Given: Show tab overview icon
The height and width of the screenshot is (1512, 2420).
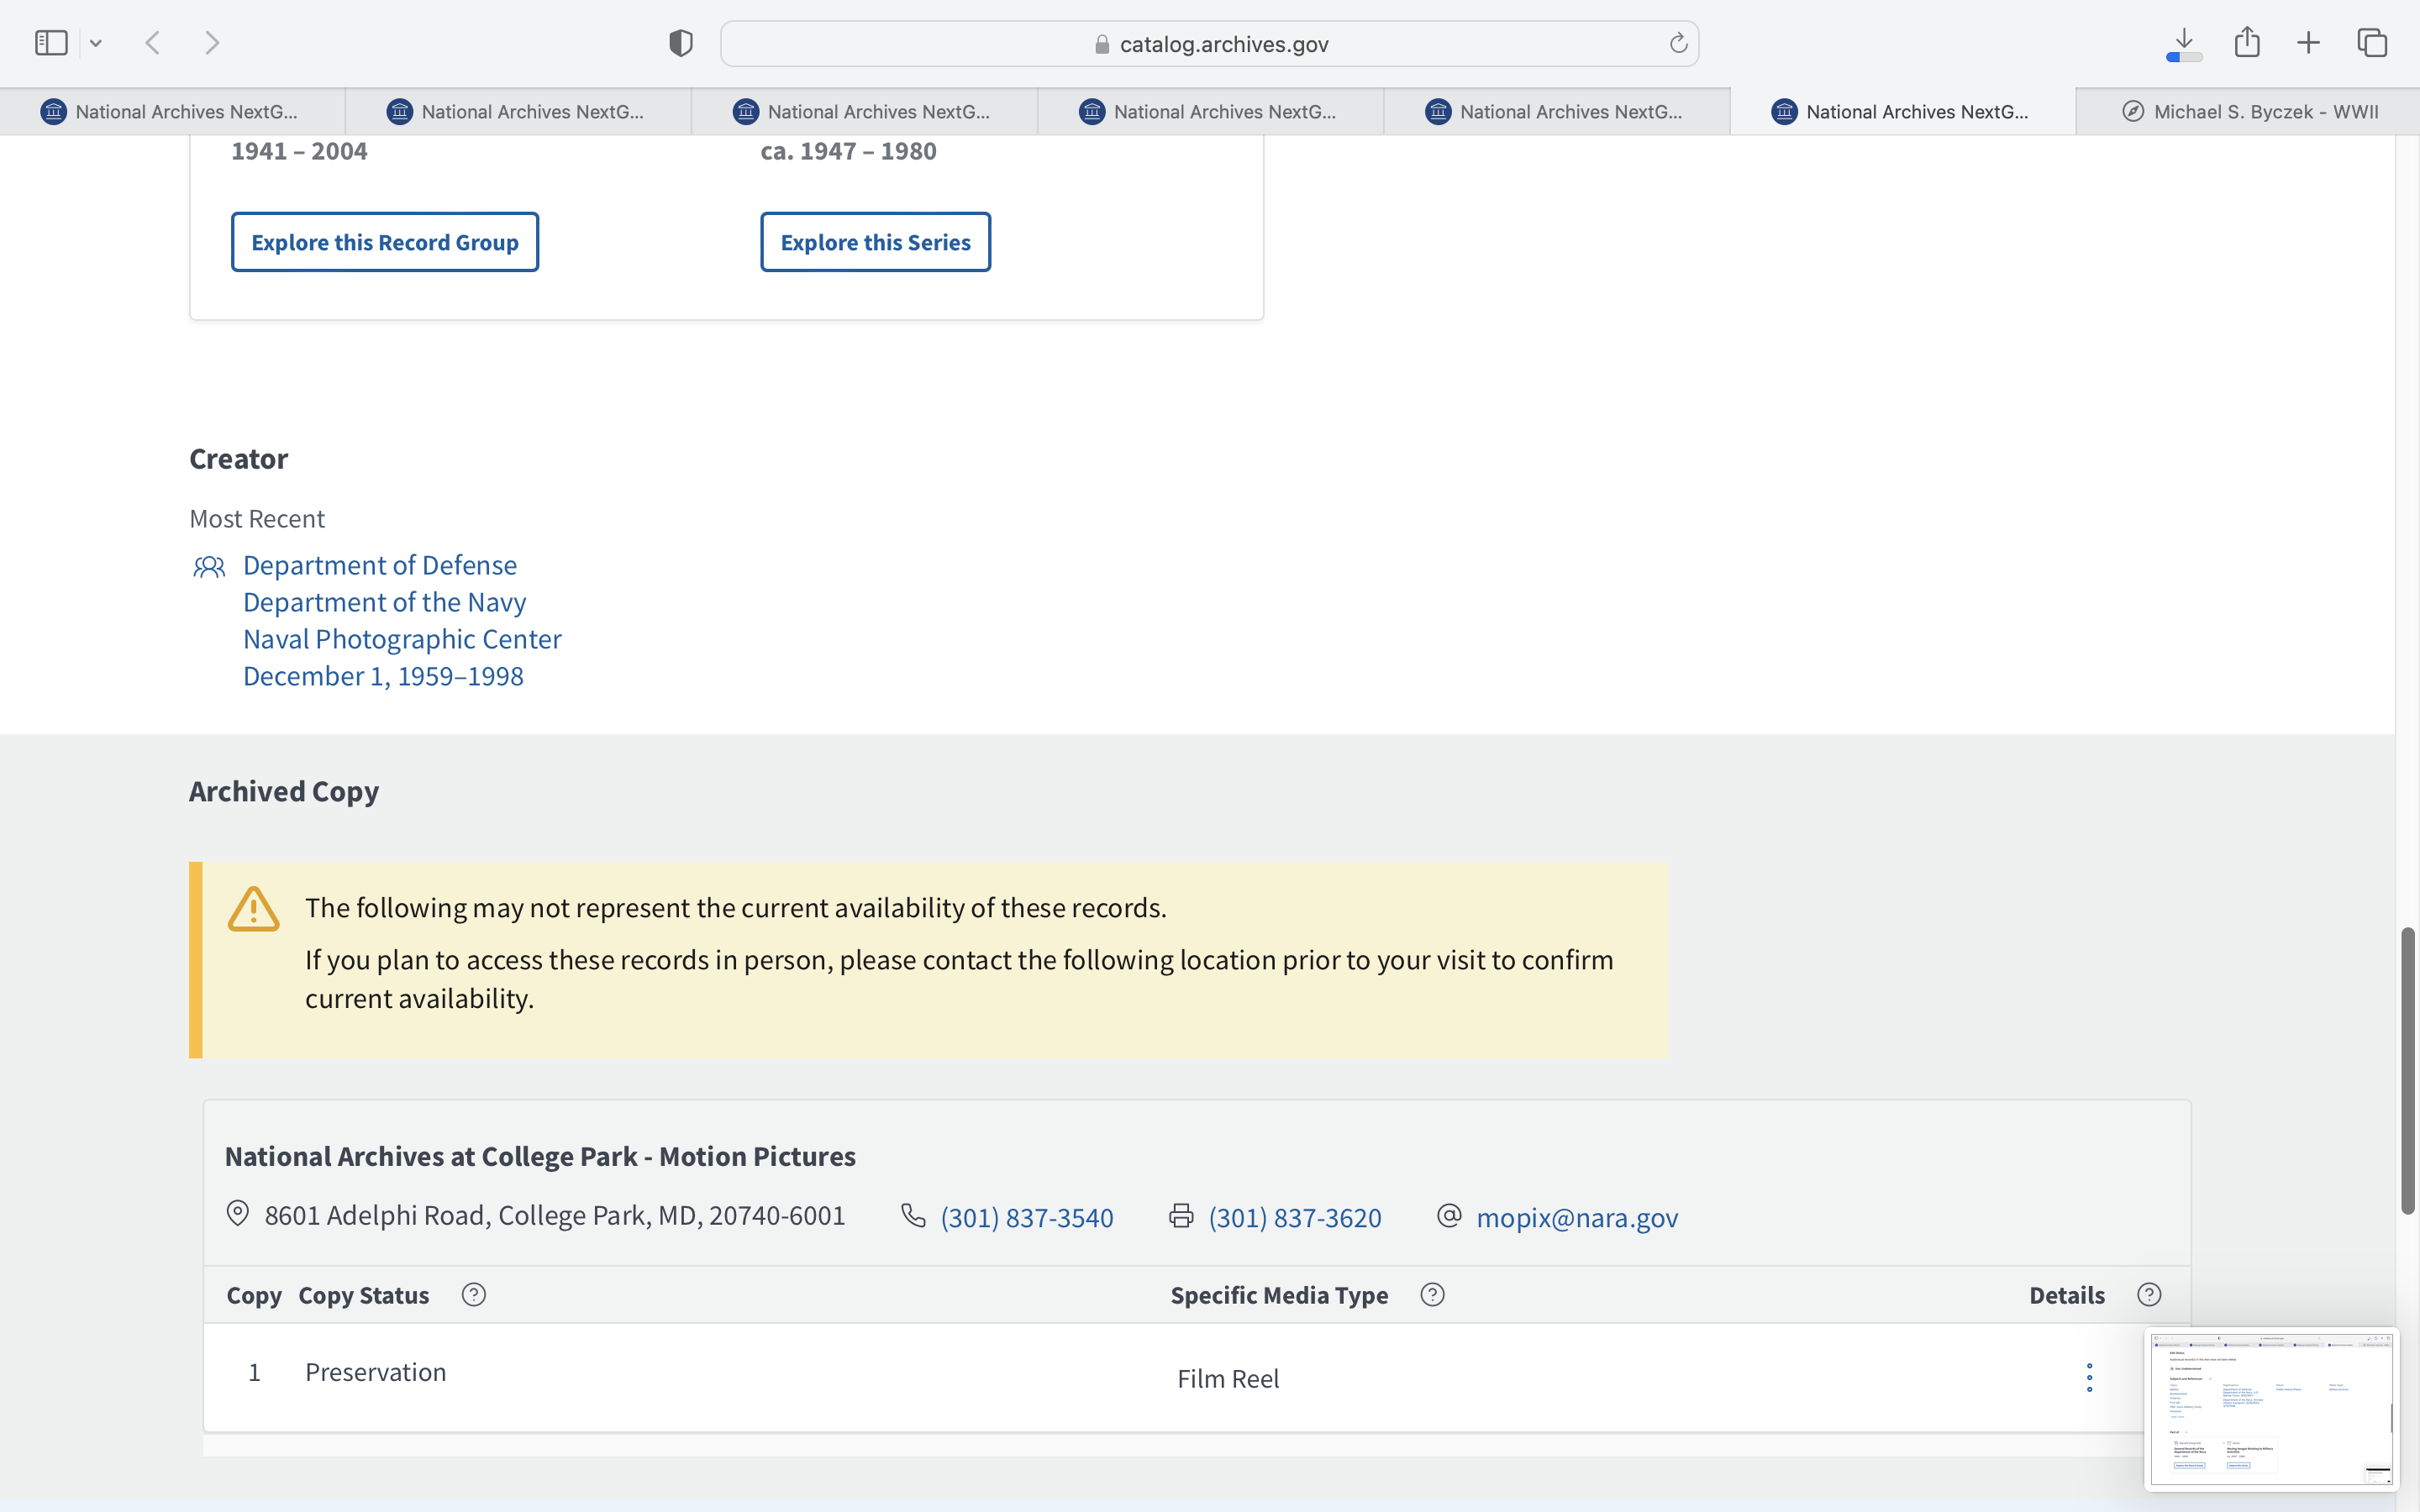Looking at the screenshot, I should pyautogui.click(x=2372, y=43).
